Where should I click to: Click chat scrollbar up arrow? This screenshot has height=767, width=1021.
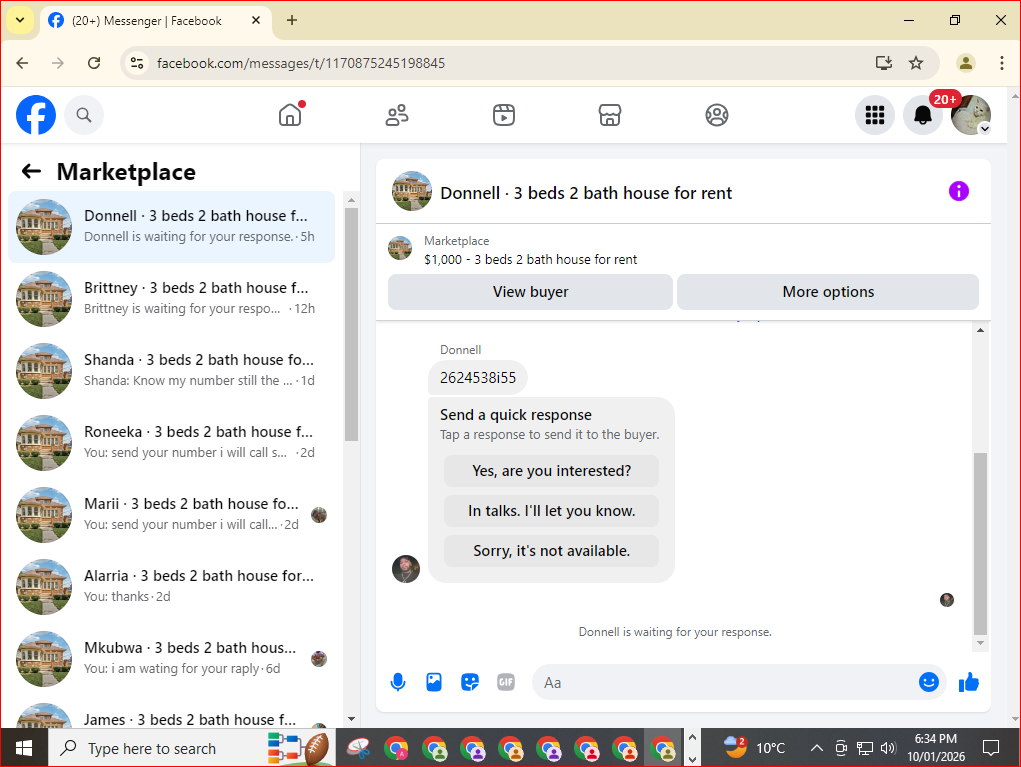[980, 330]
